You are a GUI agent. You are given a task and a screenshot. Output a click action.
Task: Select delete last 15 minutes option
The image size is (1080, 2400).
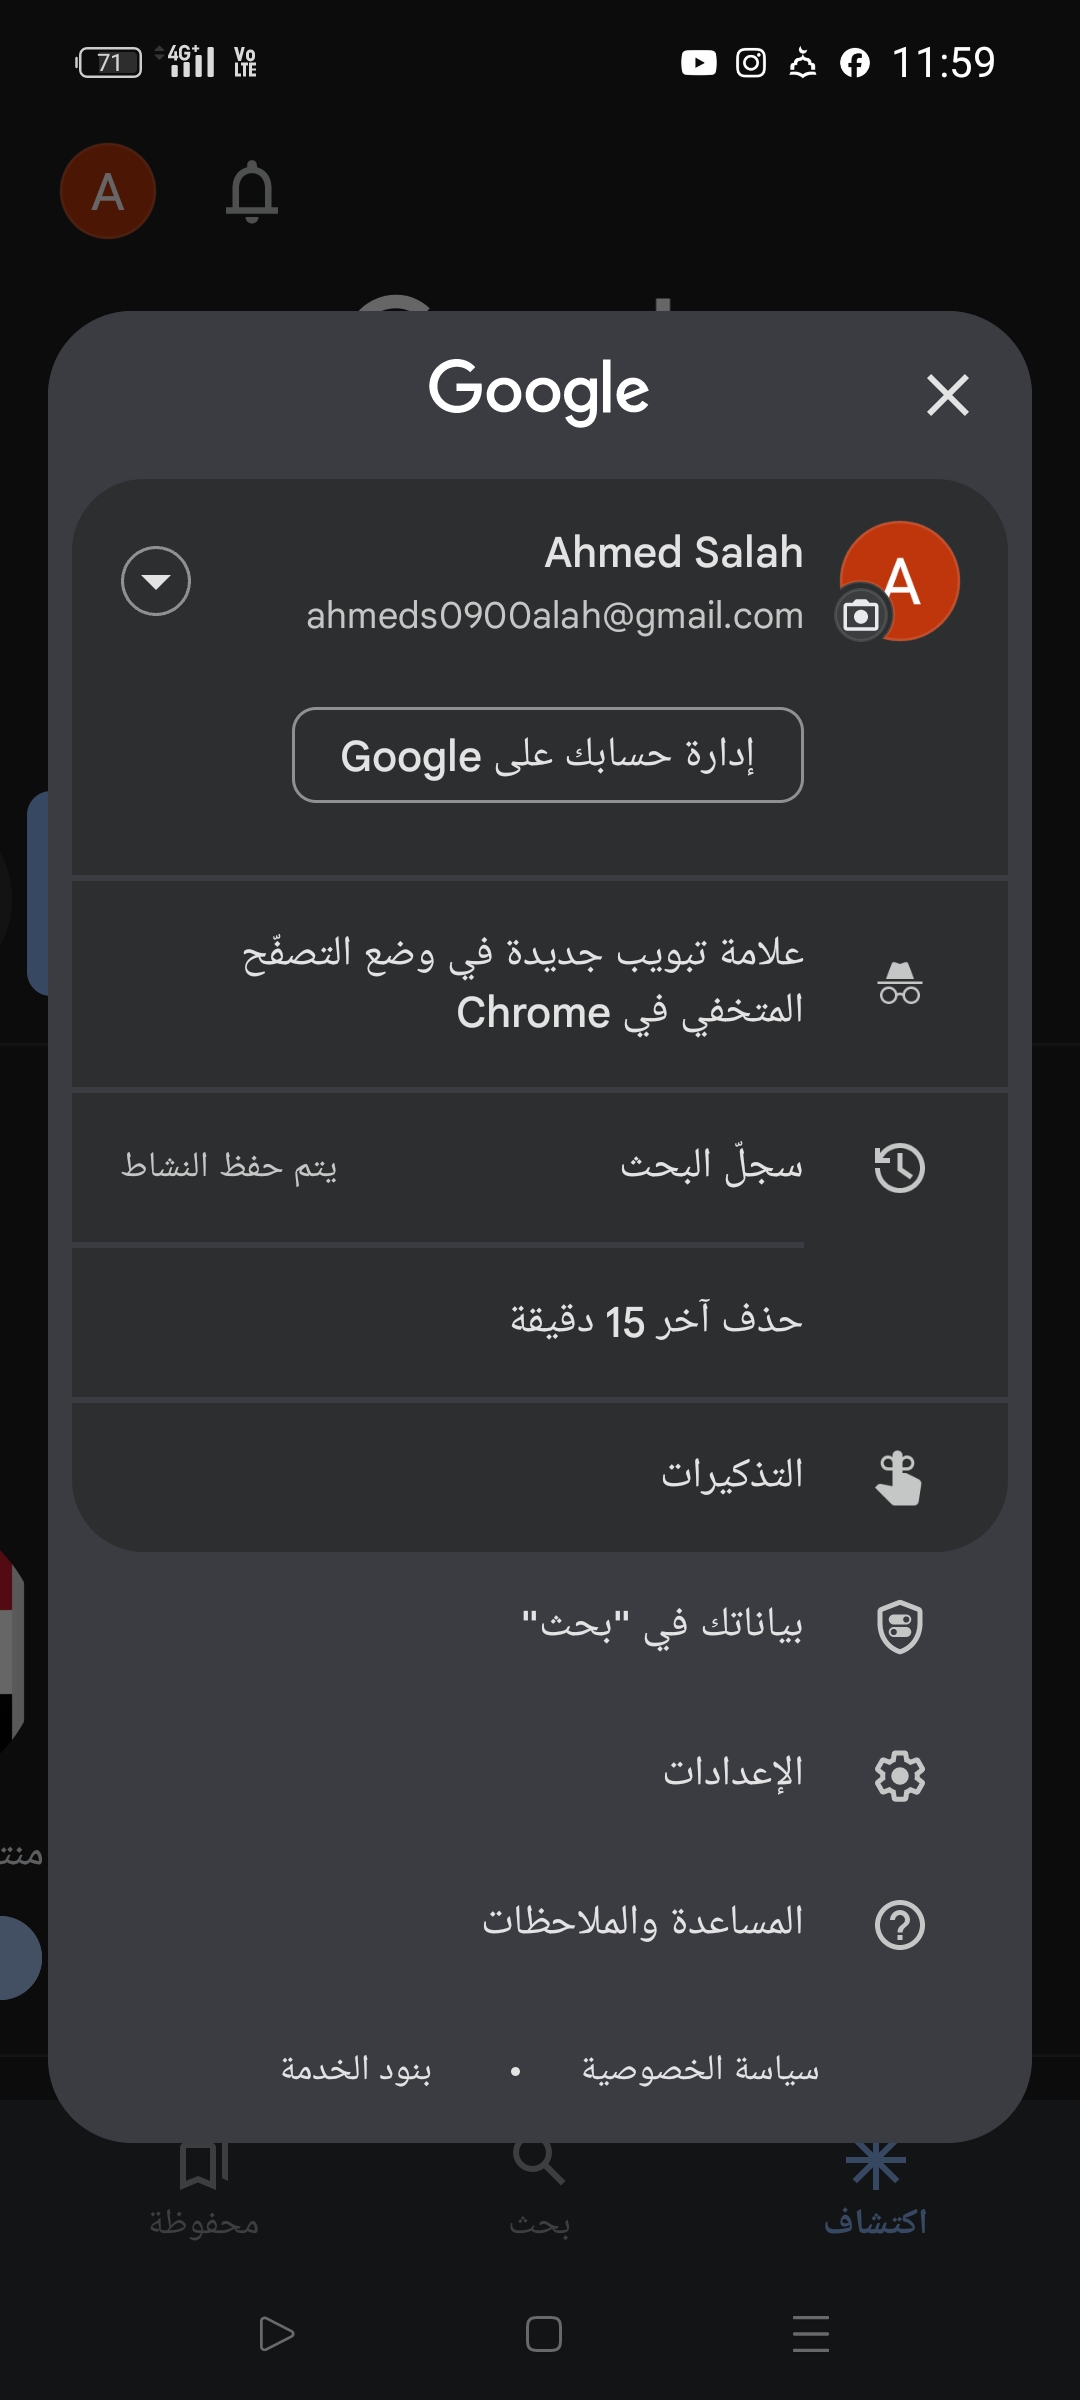pyautogui.click(x=540, y=1321)
